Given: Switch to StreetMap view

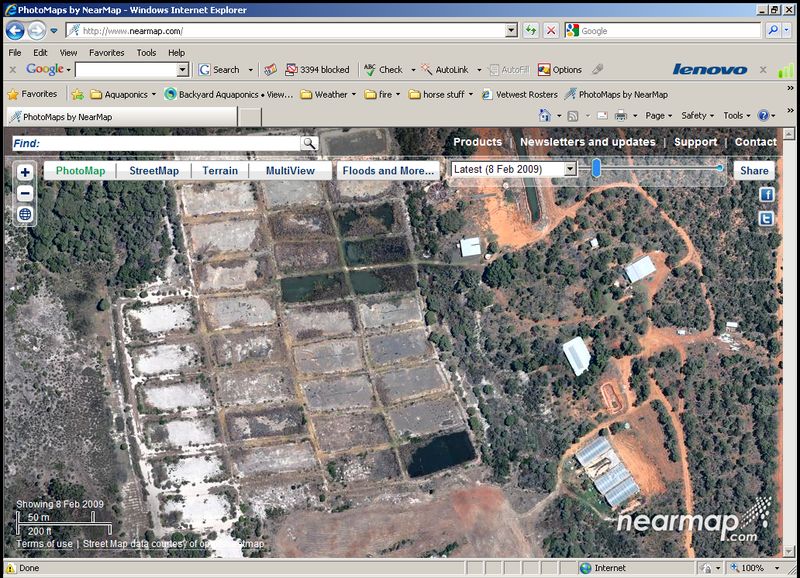Looking at the screenshot, I should [154, 171].
